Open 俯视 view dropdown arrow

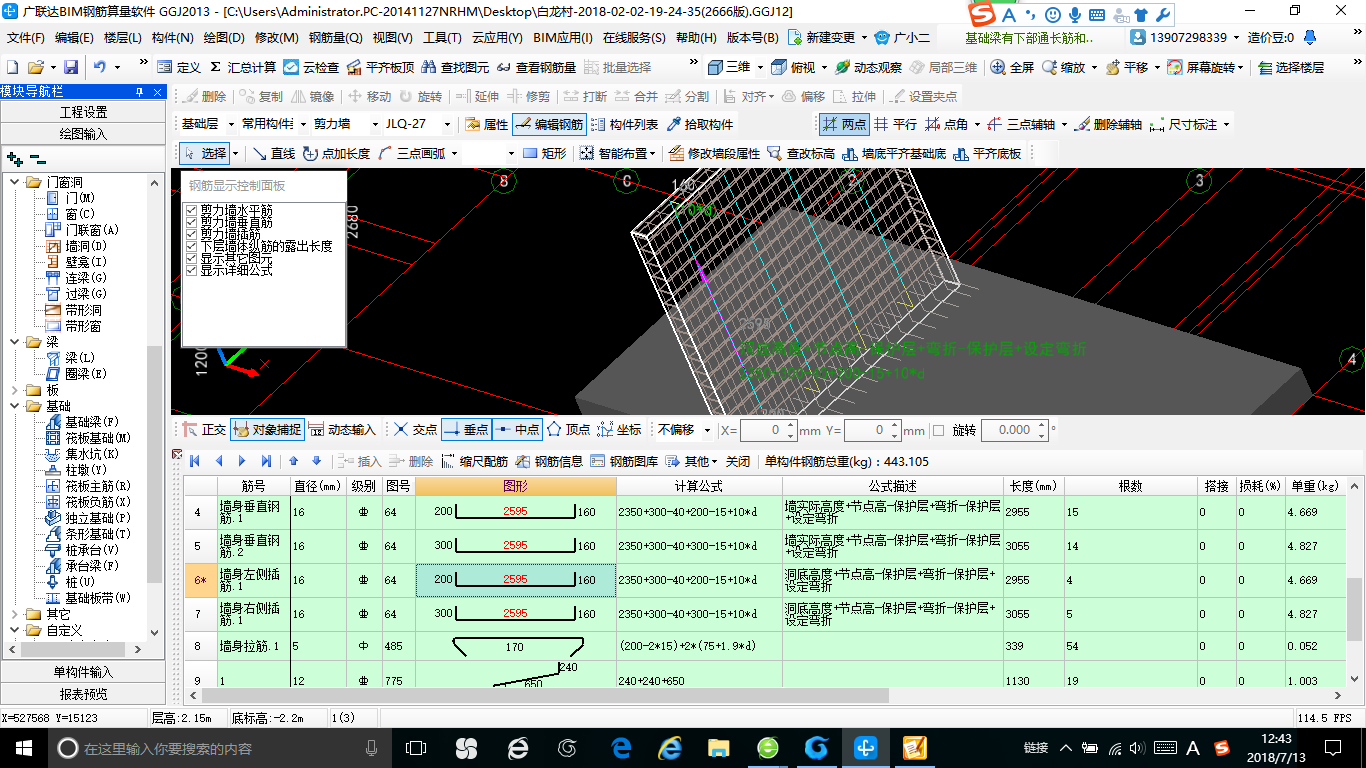click(824, 67)
